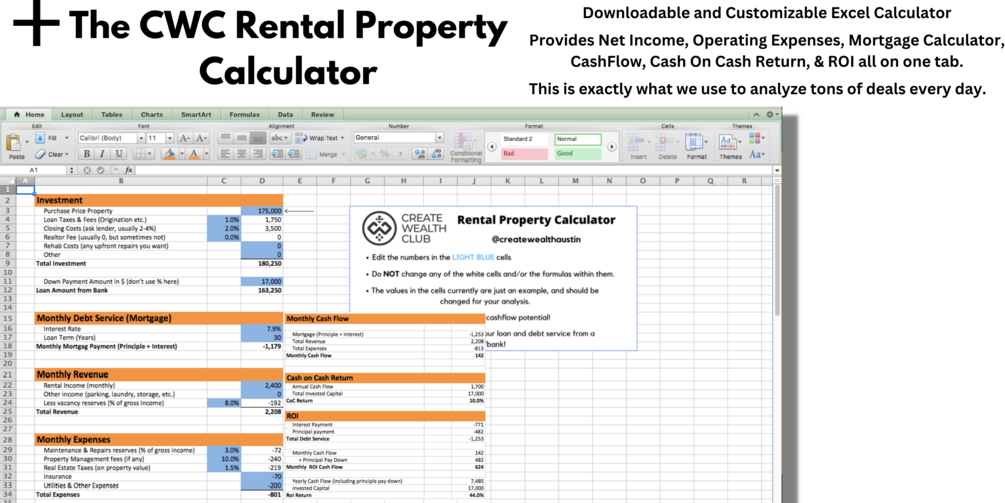Apply the Good cell style
This screenshot has width=1005, height=503.
[x=578, y=154]
